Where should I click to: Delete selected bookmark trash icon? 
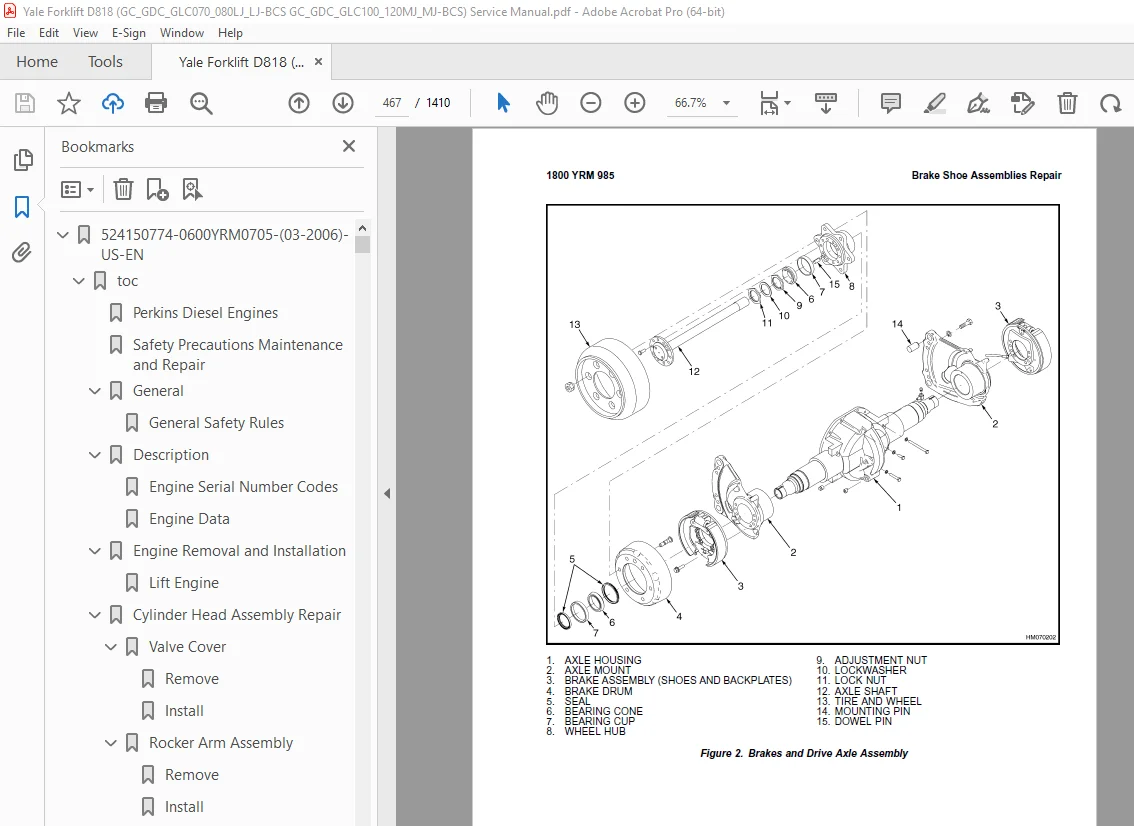(x=123, y=190)
